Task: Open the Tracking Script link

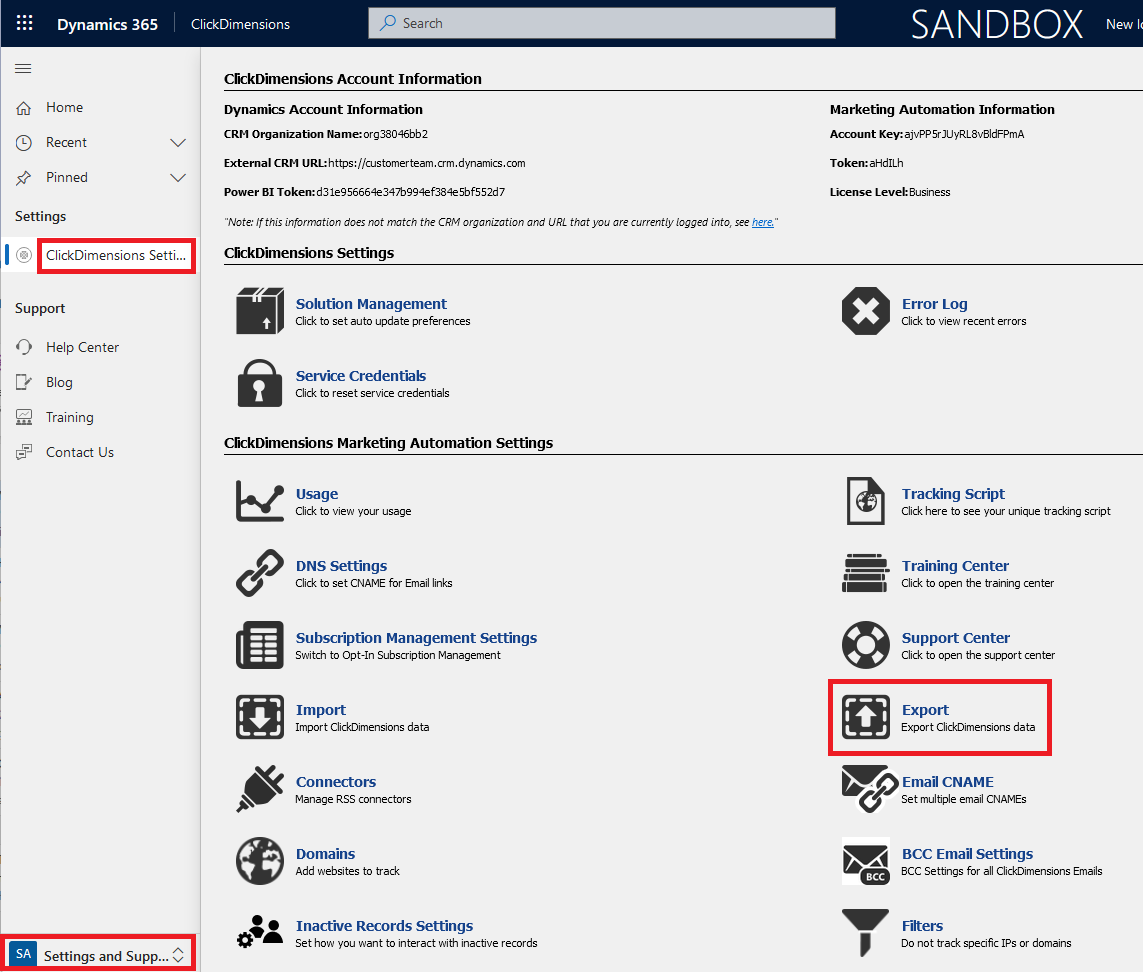Action: point(953,494)
